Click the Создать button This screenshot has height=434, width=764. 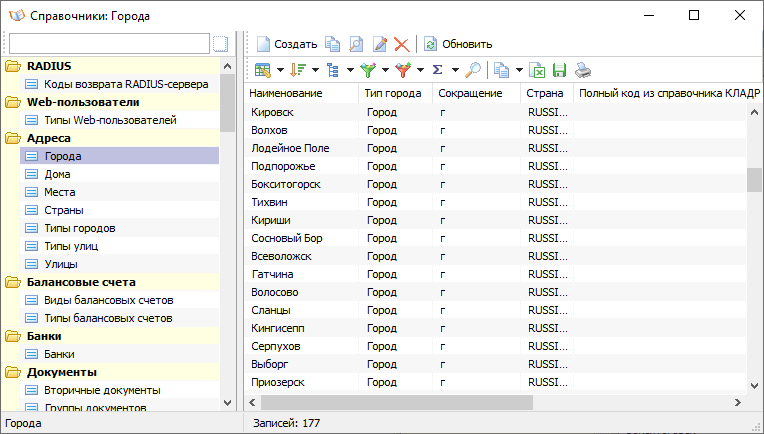pyautogui.click(x=286, y=44)
